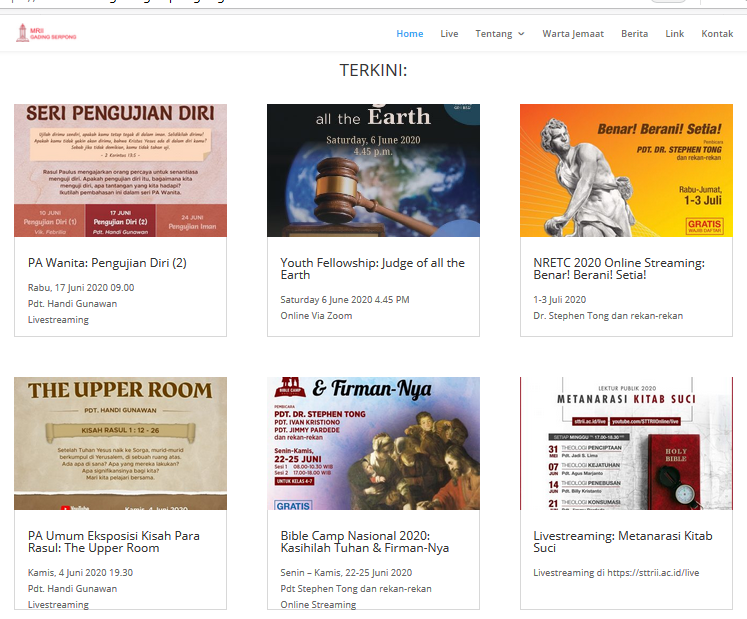Expand the Tentang dropdown chevron
747x619 pixels.
(521, 34)
